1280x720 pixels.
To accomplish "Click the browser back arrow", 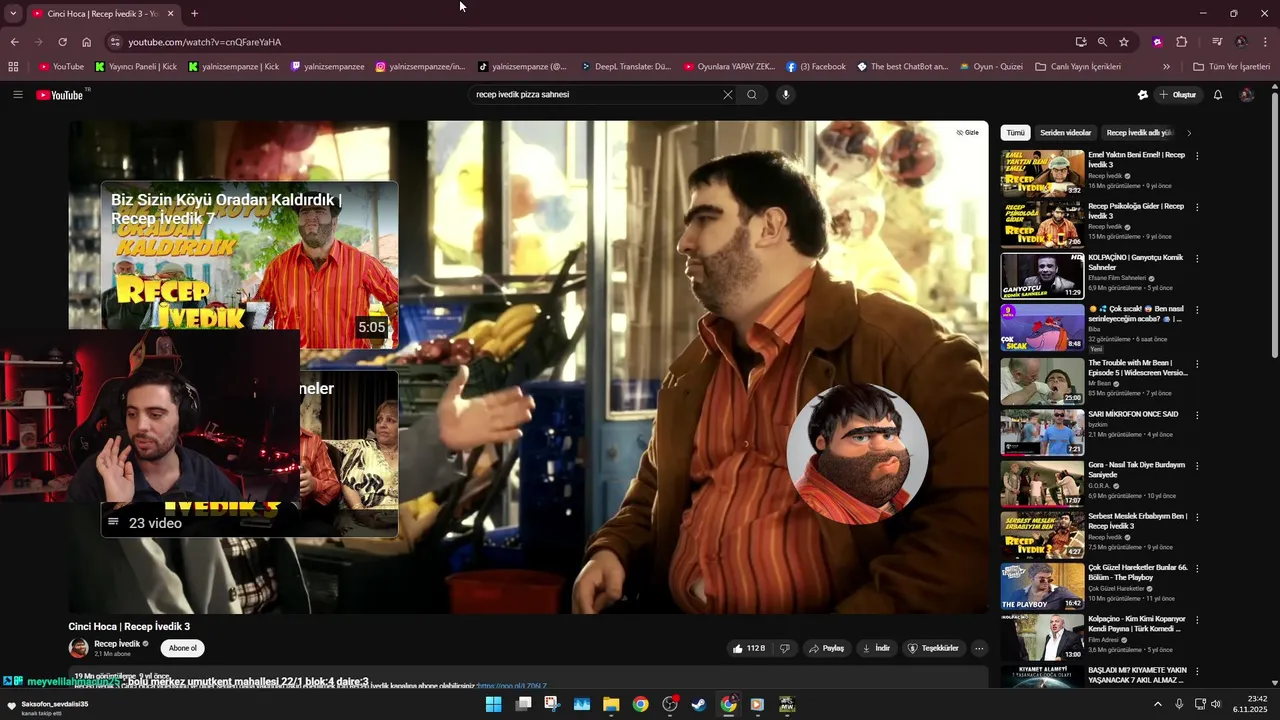I will click(x=14, y=42).
